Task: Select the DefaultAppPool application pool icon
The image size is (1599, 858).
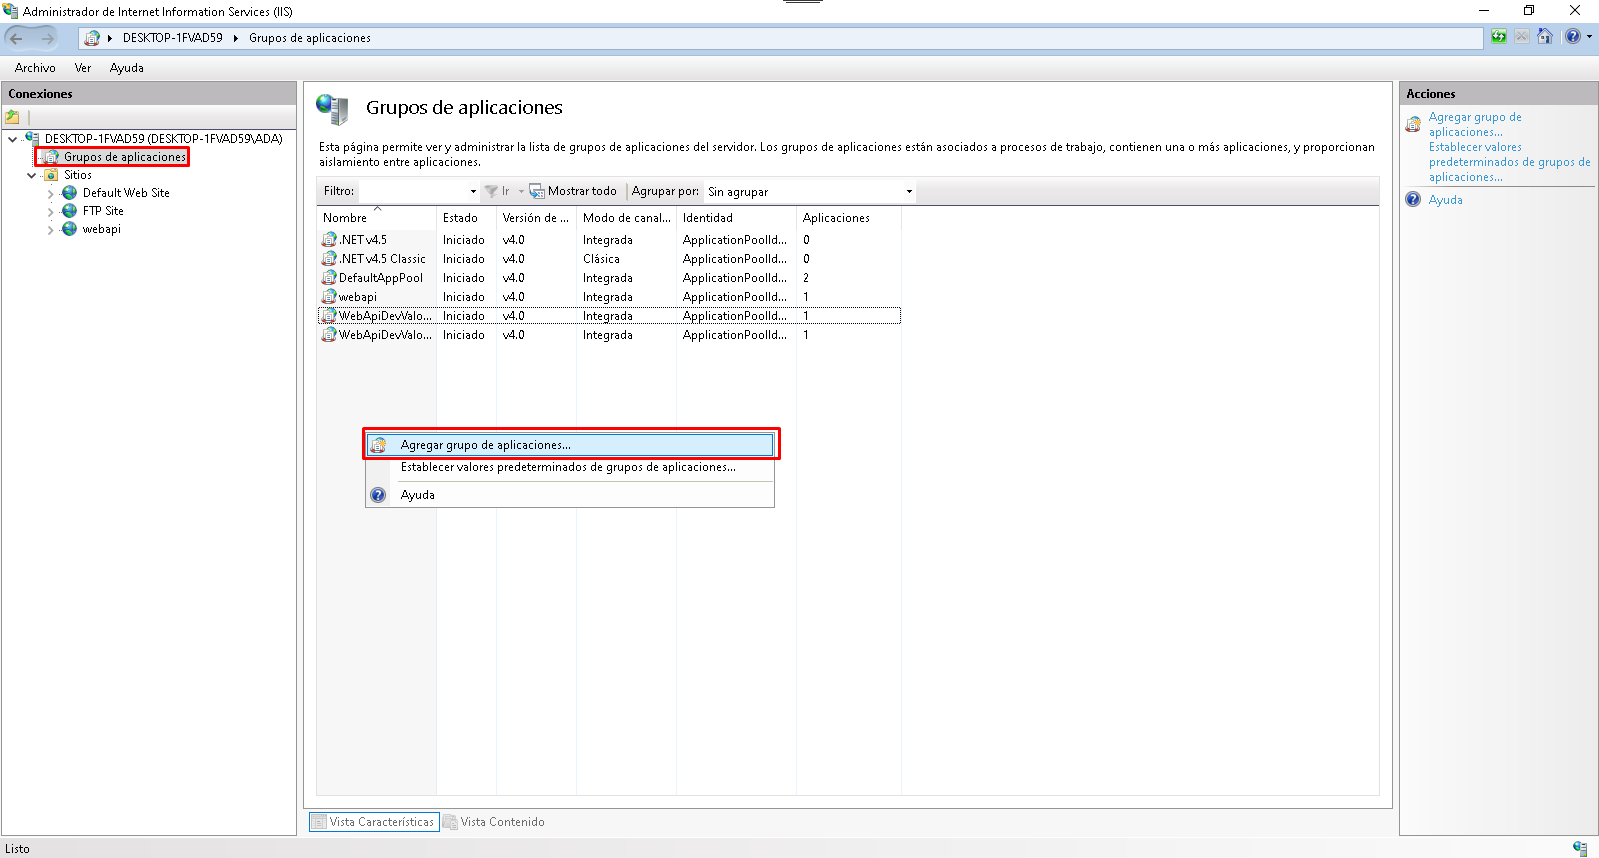Action: 329,278
